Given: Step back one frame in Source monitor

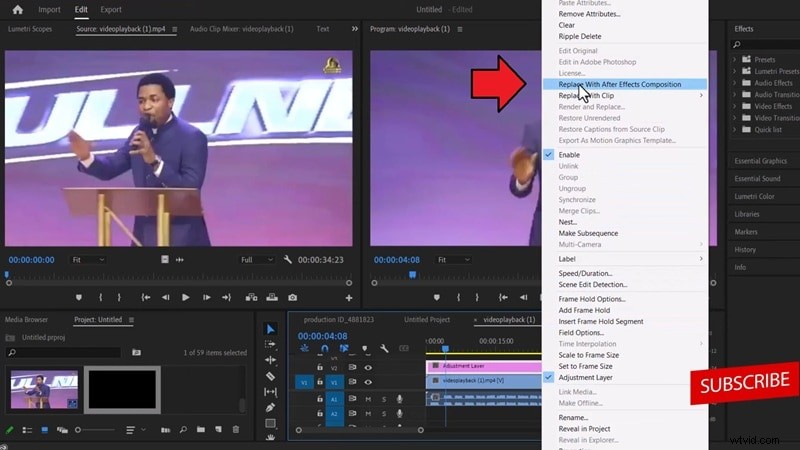Looking at the screenshot, I should 165,297.
